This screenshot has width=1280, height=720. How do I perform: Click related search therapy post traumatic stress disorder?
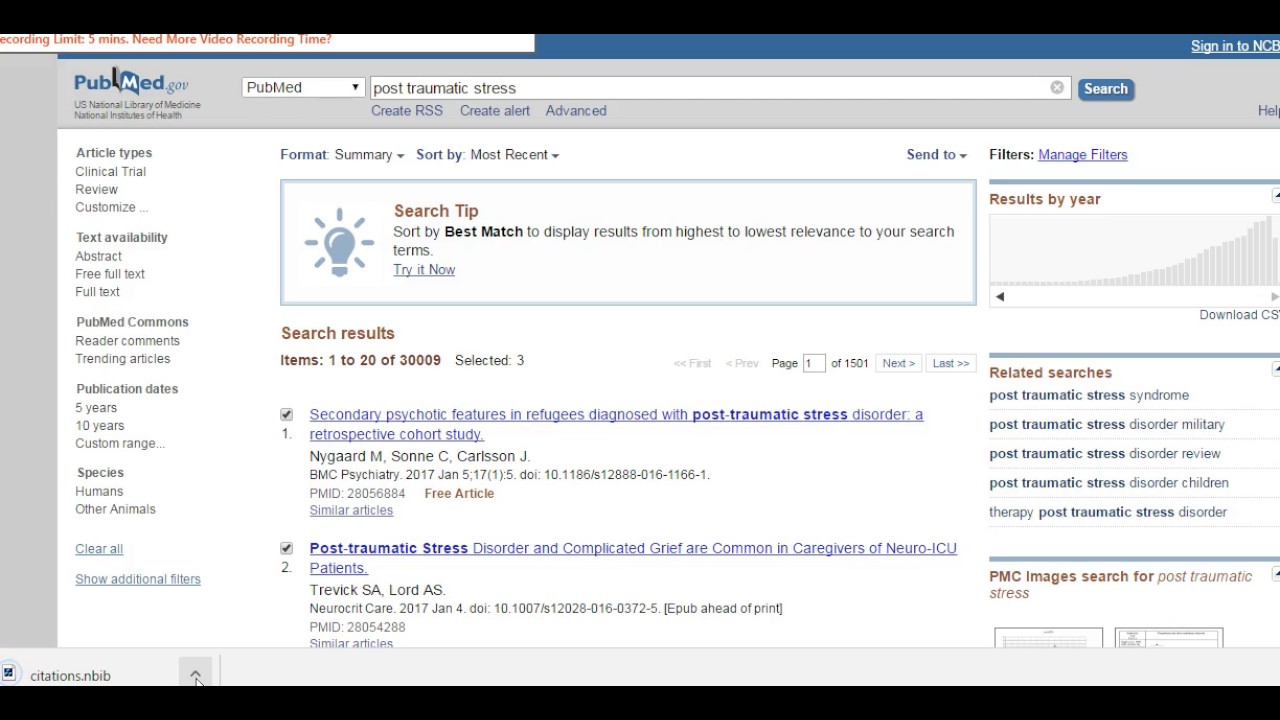pyautogui.click(x=1108, y=512)
